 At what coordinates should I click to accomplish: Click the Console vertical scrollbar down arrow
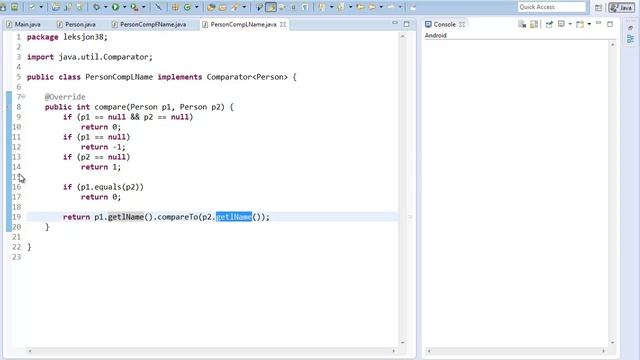tap(612, 342)
